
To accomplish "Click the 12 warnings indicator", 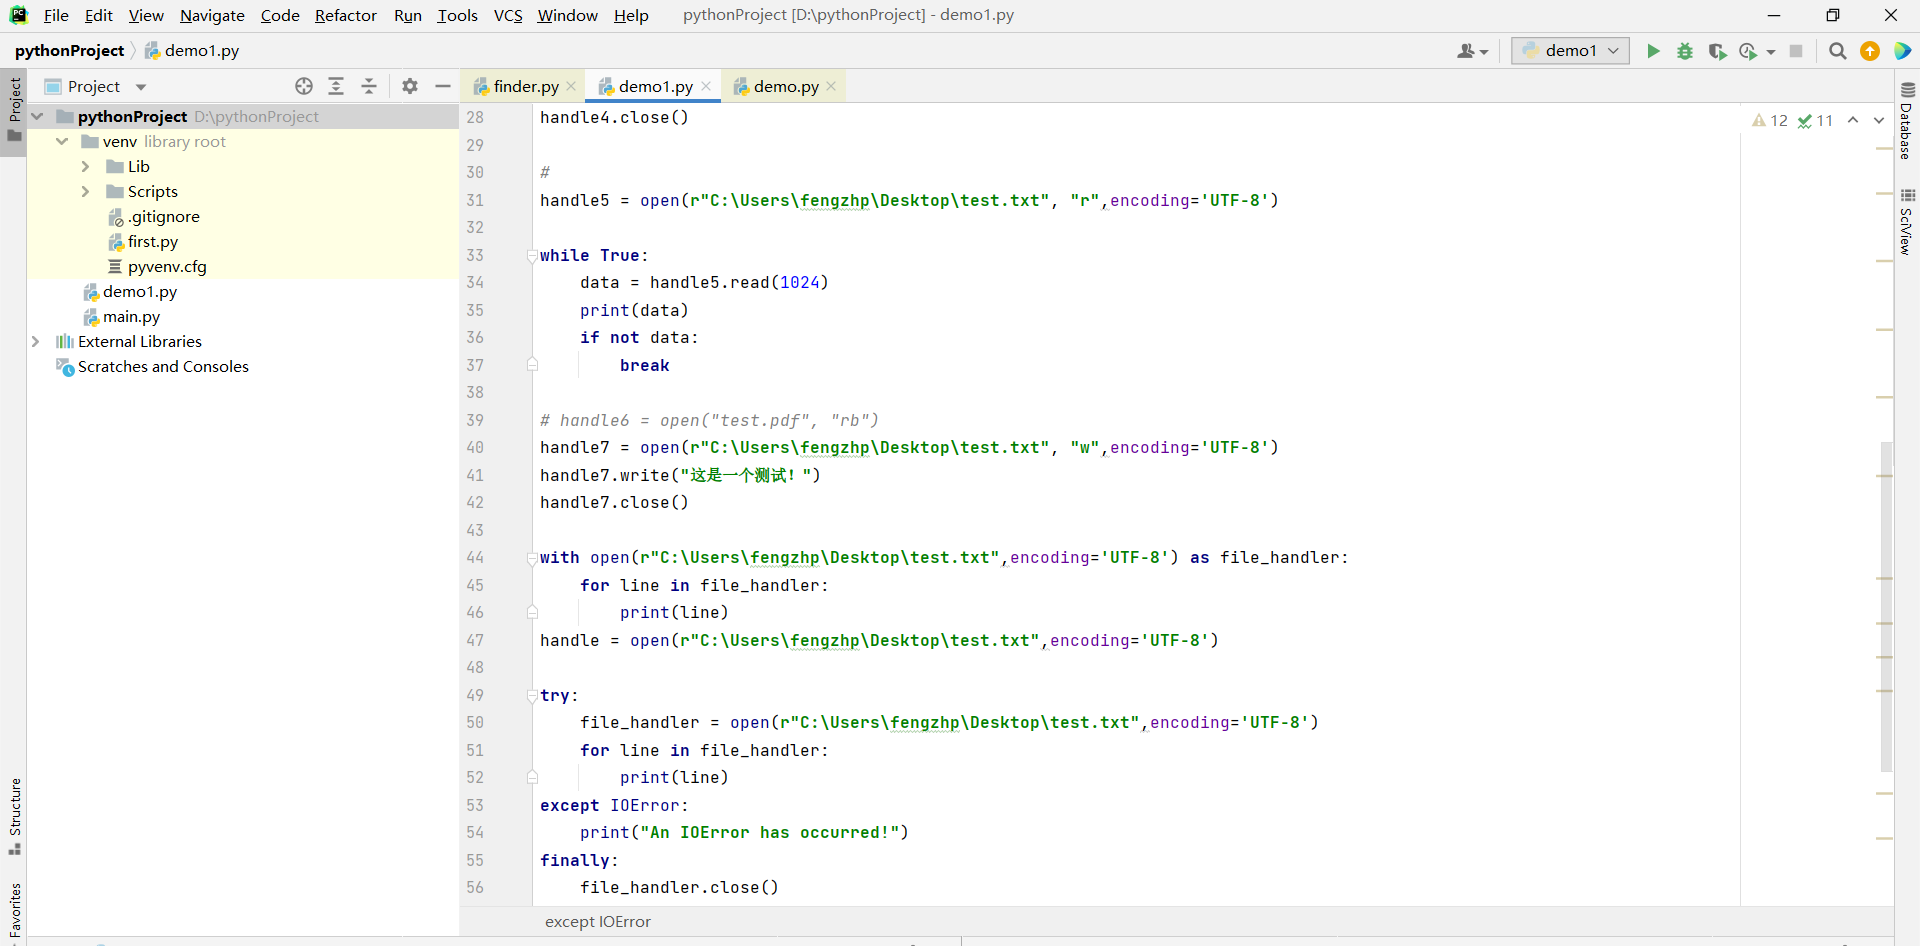I will click(1770, 121).
